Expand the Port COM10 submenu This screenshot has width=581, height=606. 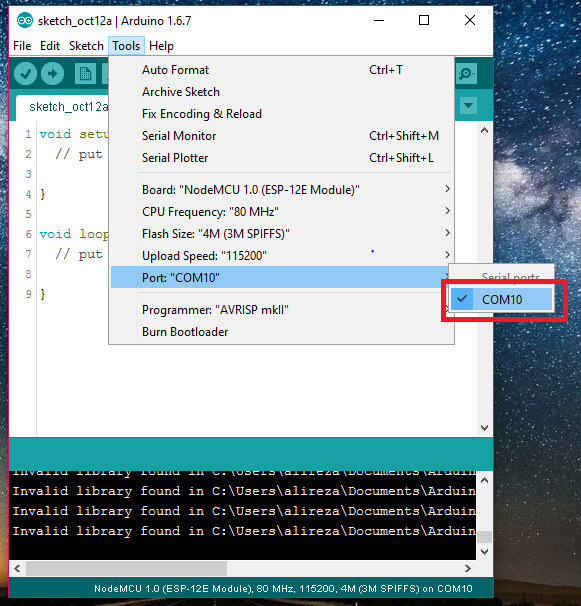(x=281, y=277)
